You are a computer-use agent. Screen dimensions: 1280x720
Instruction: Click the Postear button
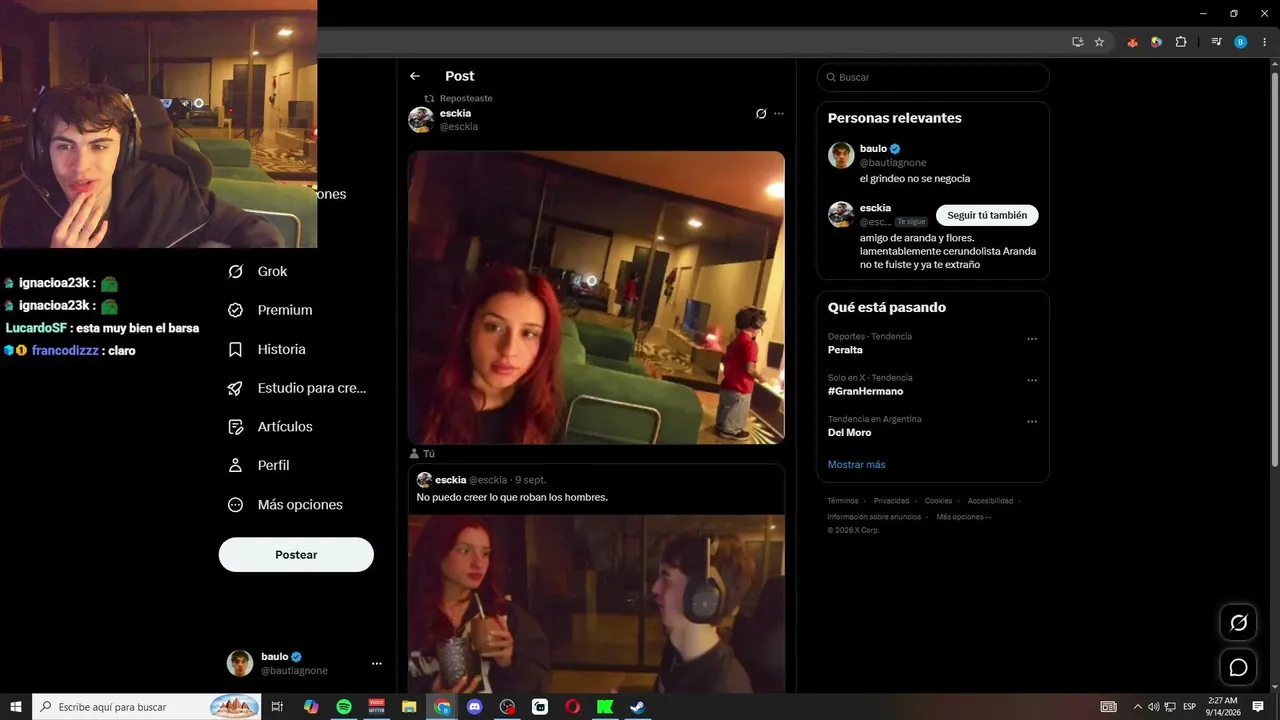click(296, 555)
